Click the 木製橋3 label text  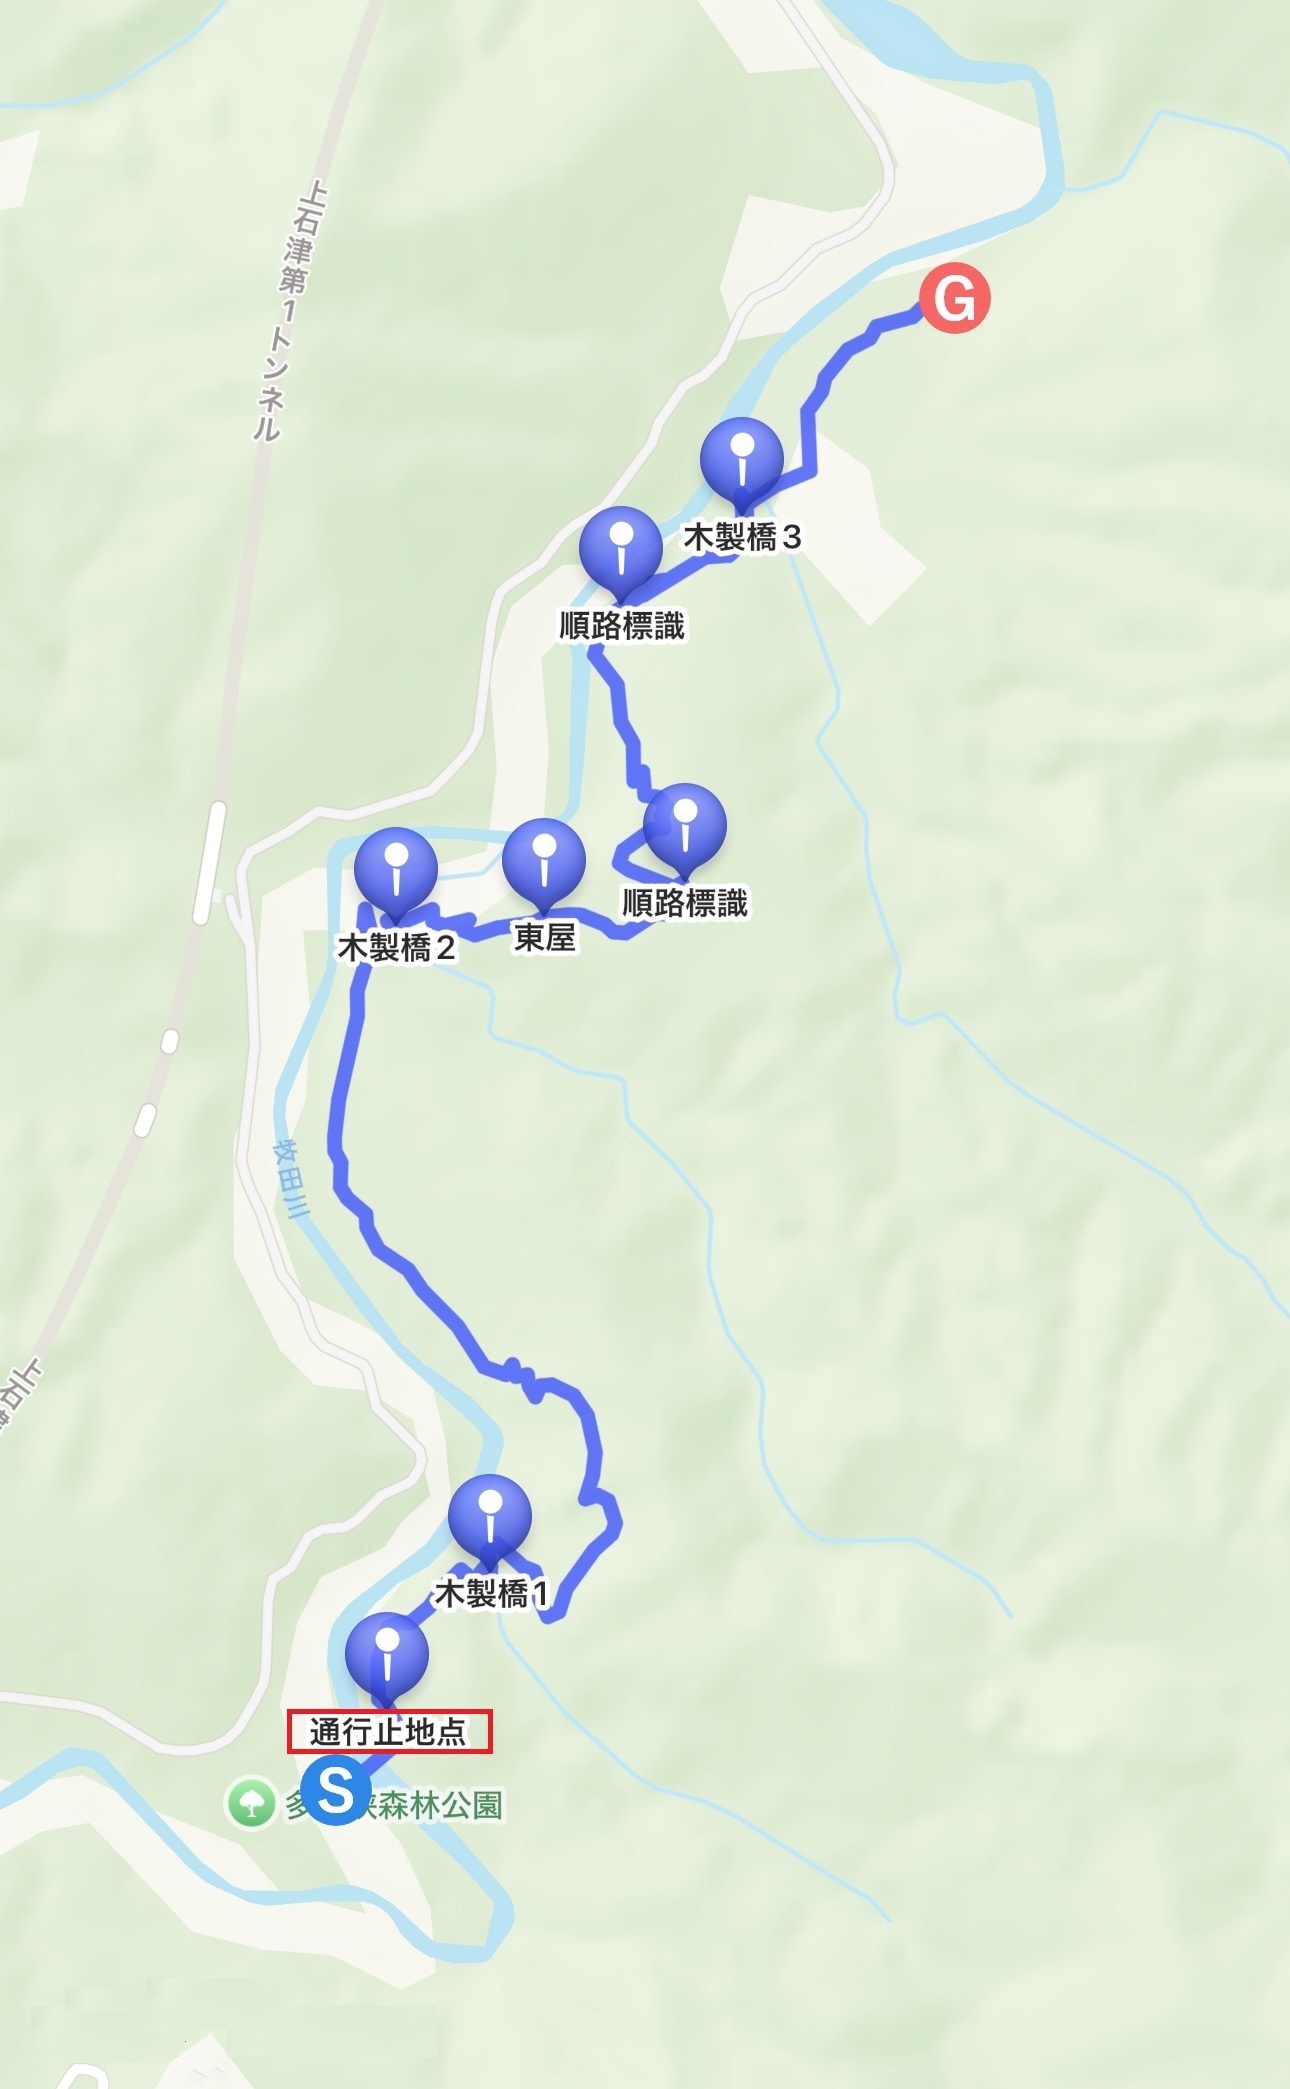click(x=742, y=537)
